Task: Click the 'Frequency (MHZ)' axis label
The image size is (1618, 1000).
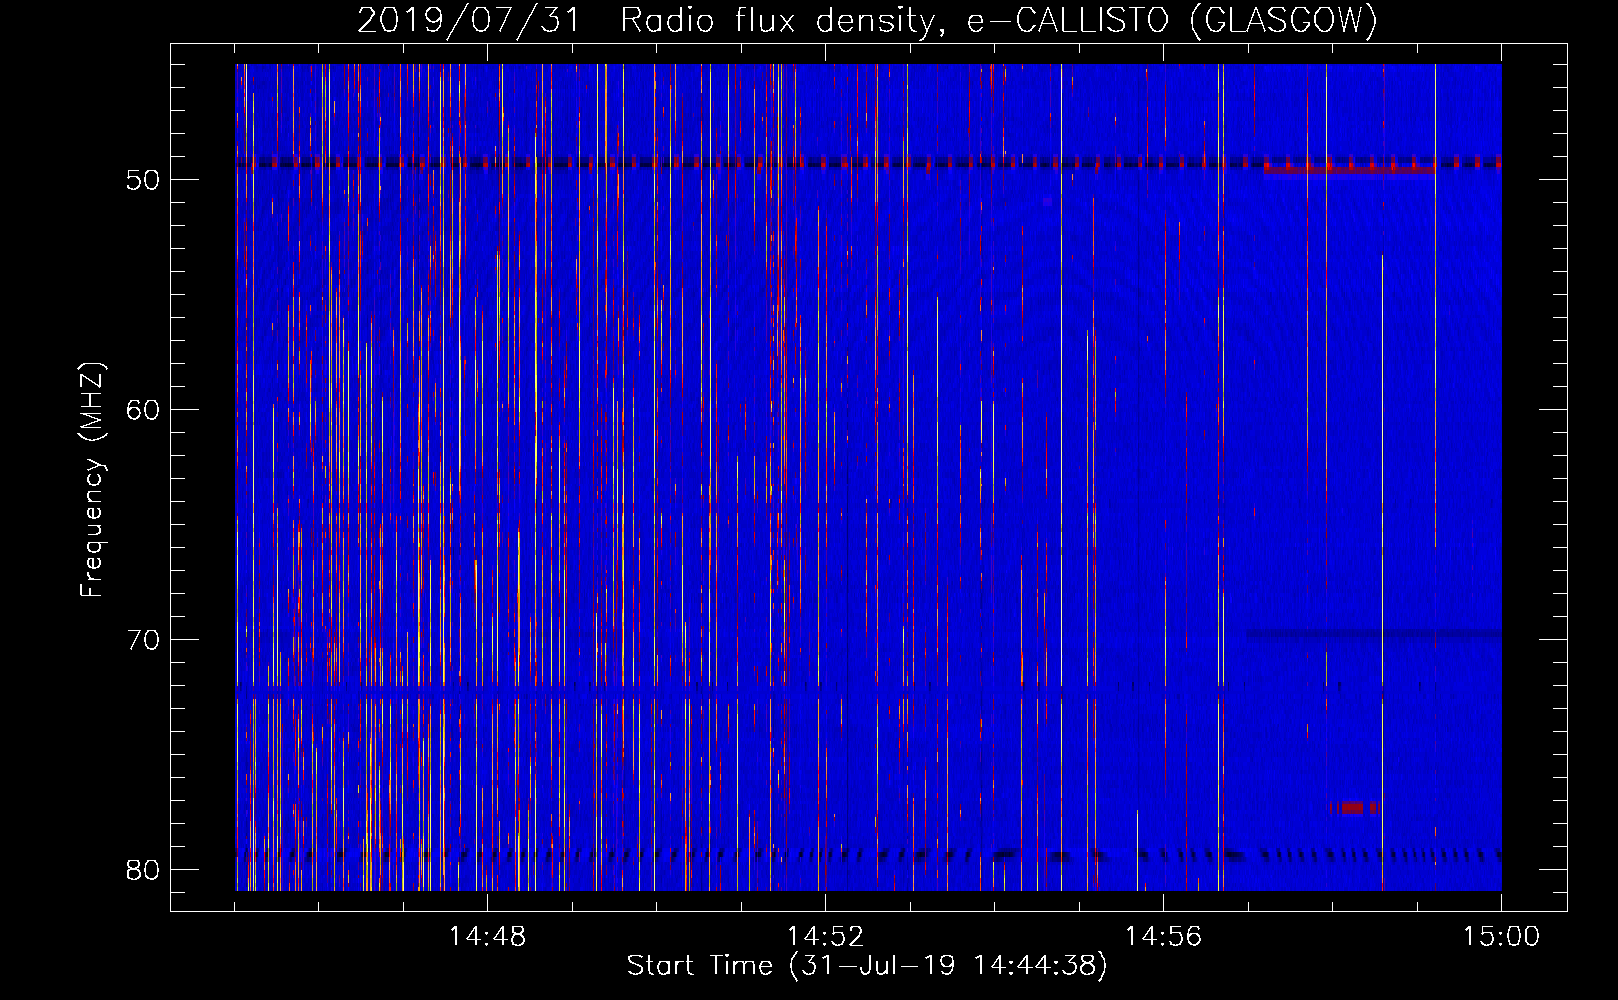Action: (x=91, y=480)
